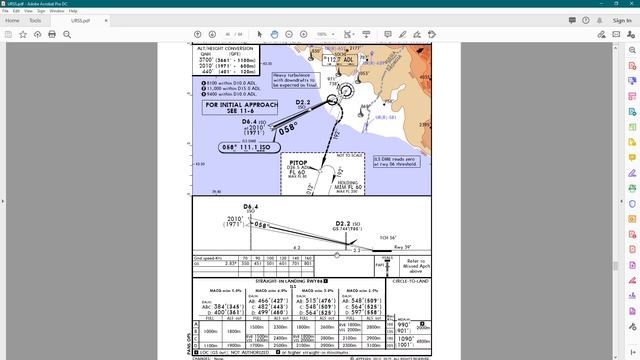Share with others person icon
Image resolution: width=640 pixels, height=360 pixels.
[x=631, y=35]
